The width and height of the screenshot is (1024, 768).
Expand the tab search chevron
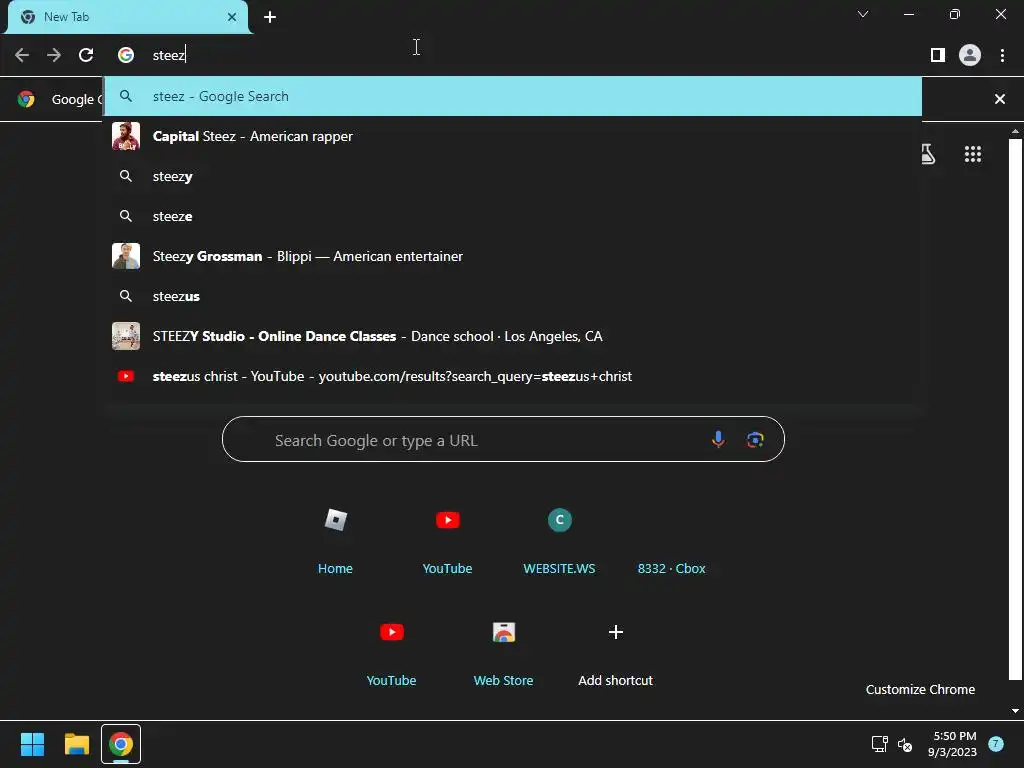pos(863,14)
